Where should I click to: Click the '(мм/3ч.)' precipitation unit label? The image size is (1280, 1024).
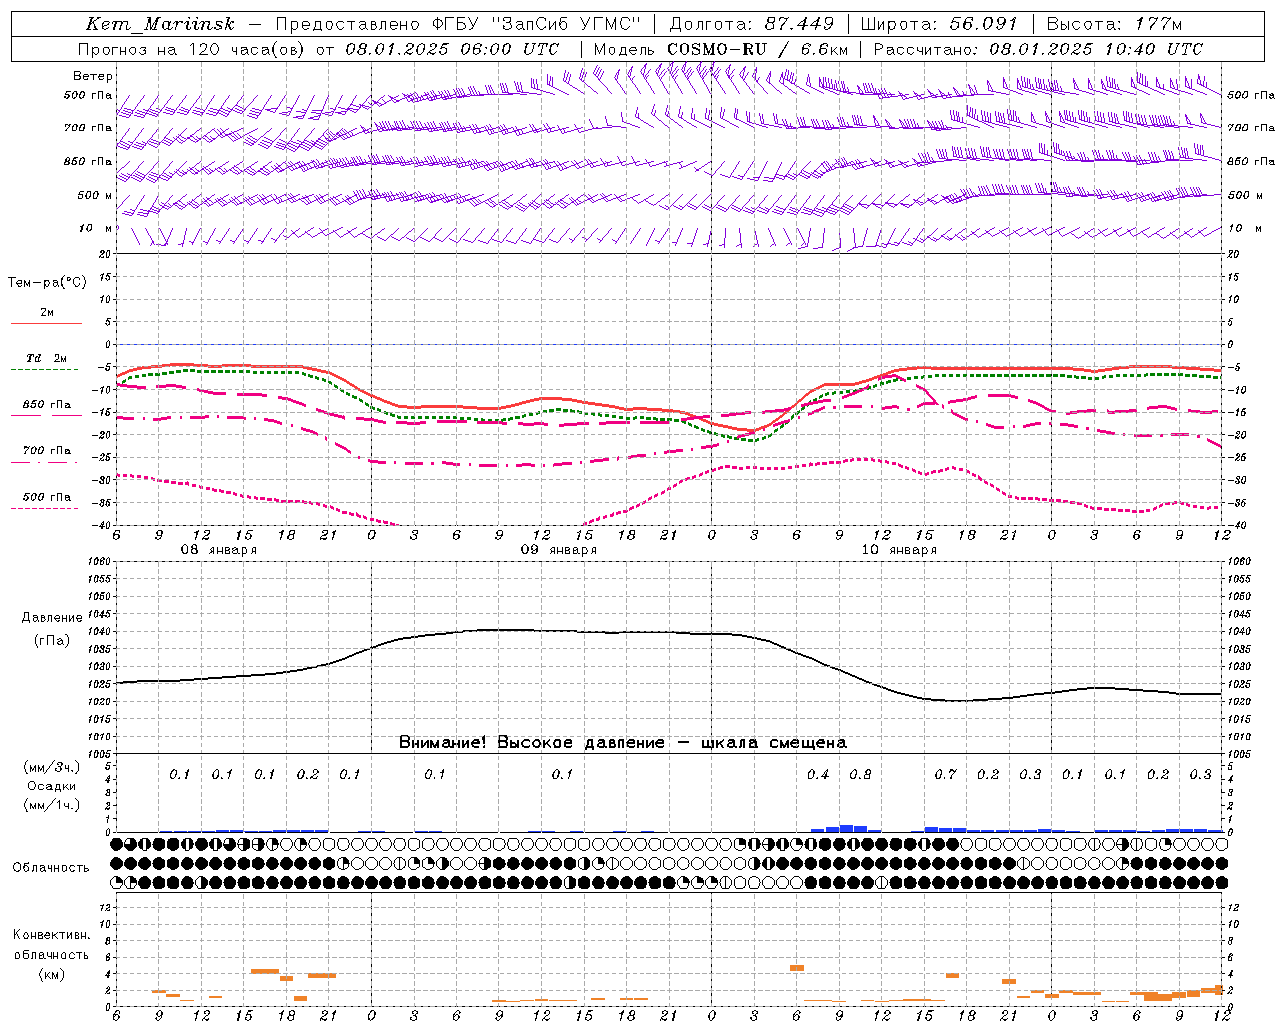point(51,767)
